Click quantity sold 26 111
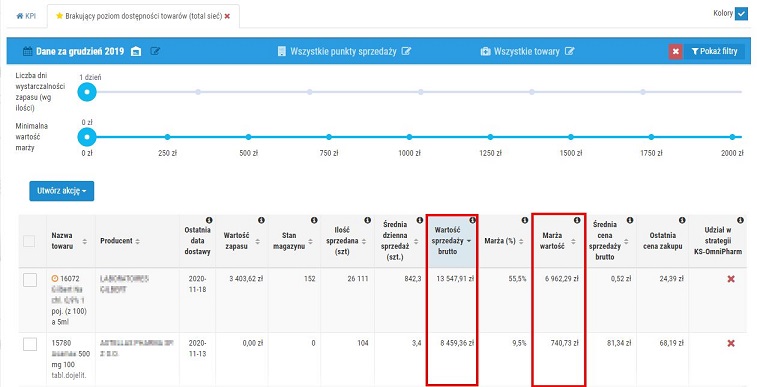This screenshot has width=757, height=387. click(x=358, y=279)
